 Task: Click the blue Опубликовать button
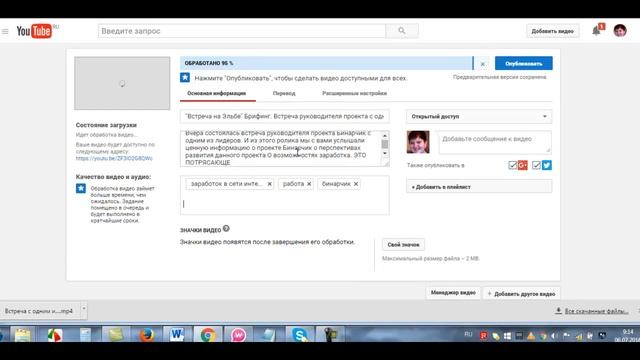coord(524,63)
